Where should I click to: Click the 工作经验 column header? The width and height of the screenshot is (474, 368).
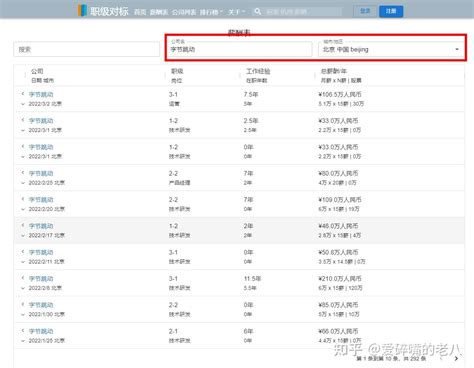(258, 71)
